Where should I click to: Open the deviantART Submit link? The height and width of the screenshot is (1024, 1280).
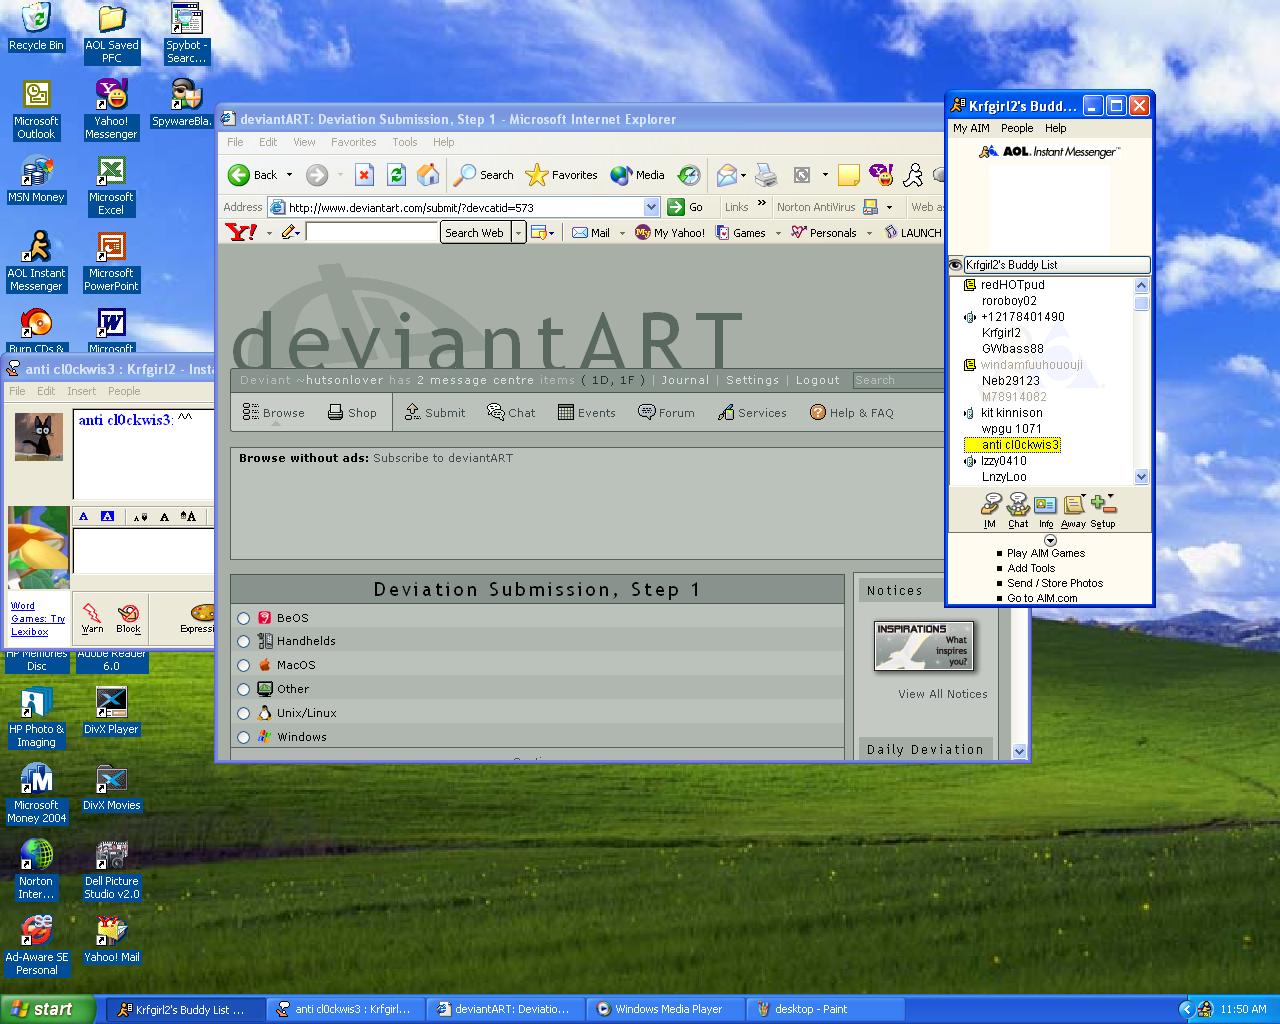tap(435, 412)
